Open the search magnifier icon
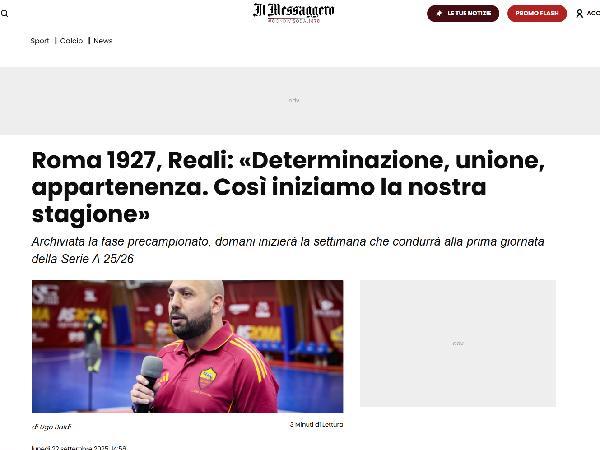 pos(5,14)
